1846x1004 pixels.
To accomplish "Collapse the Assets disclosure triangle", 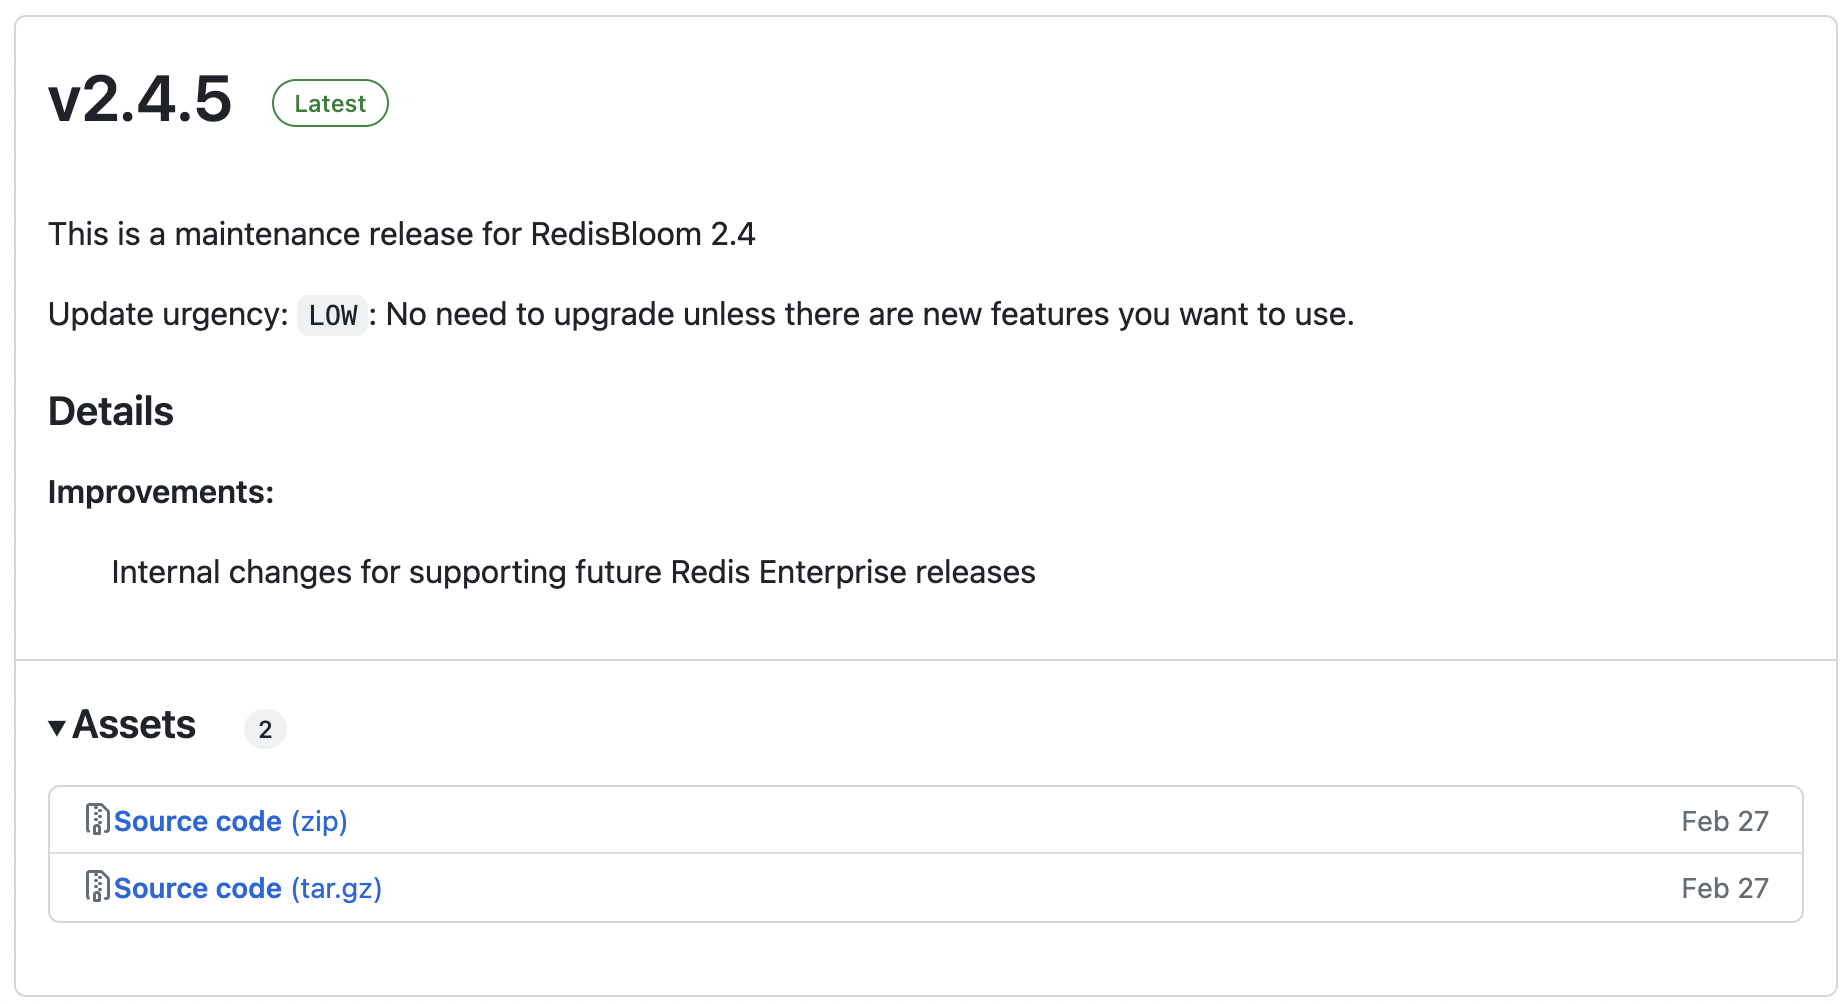I will pyautogui.click(x=57, y=727).
